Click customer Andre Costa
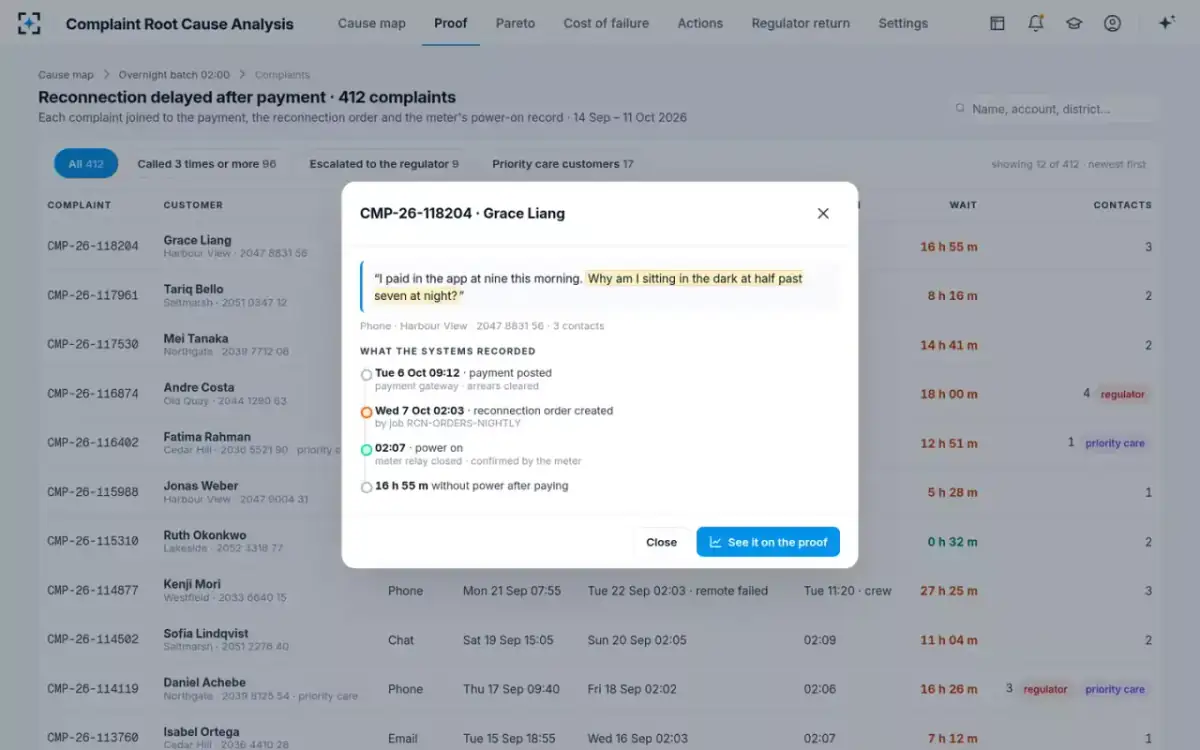Viewport: 1200px width, 750px height. click(199, 387)
